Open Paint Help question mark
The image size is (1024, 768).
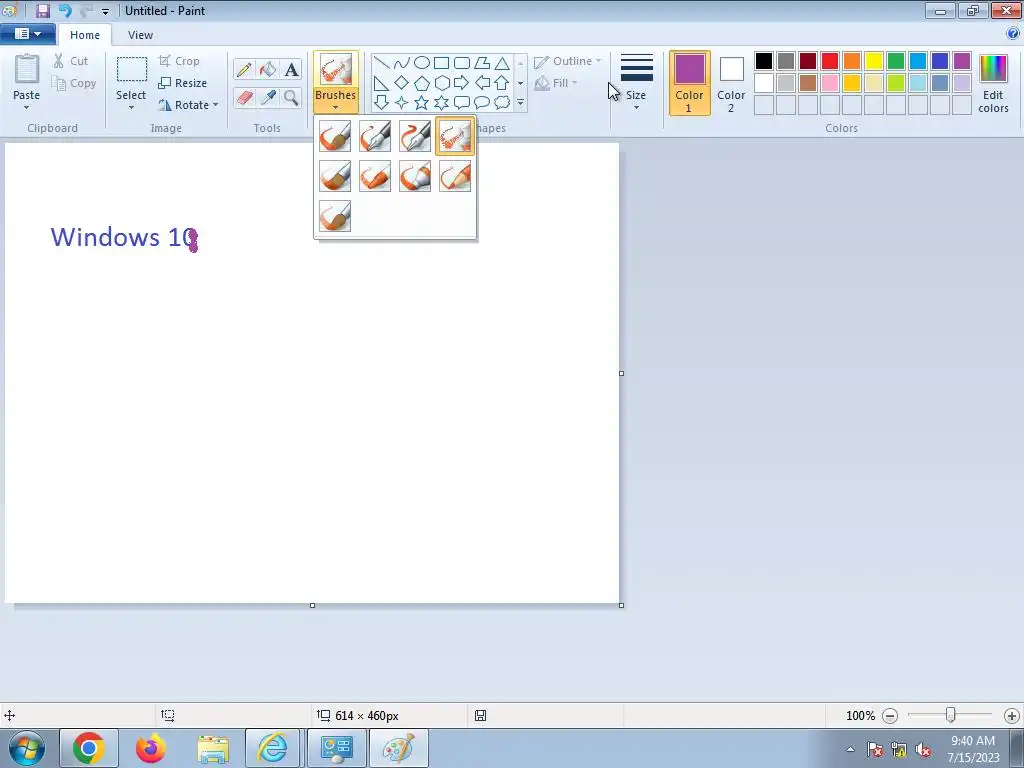click(1012, 33)
